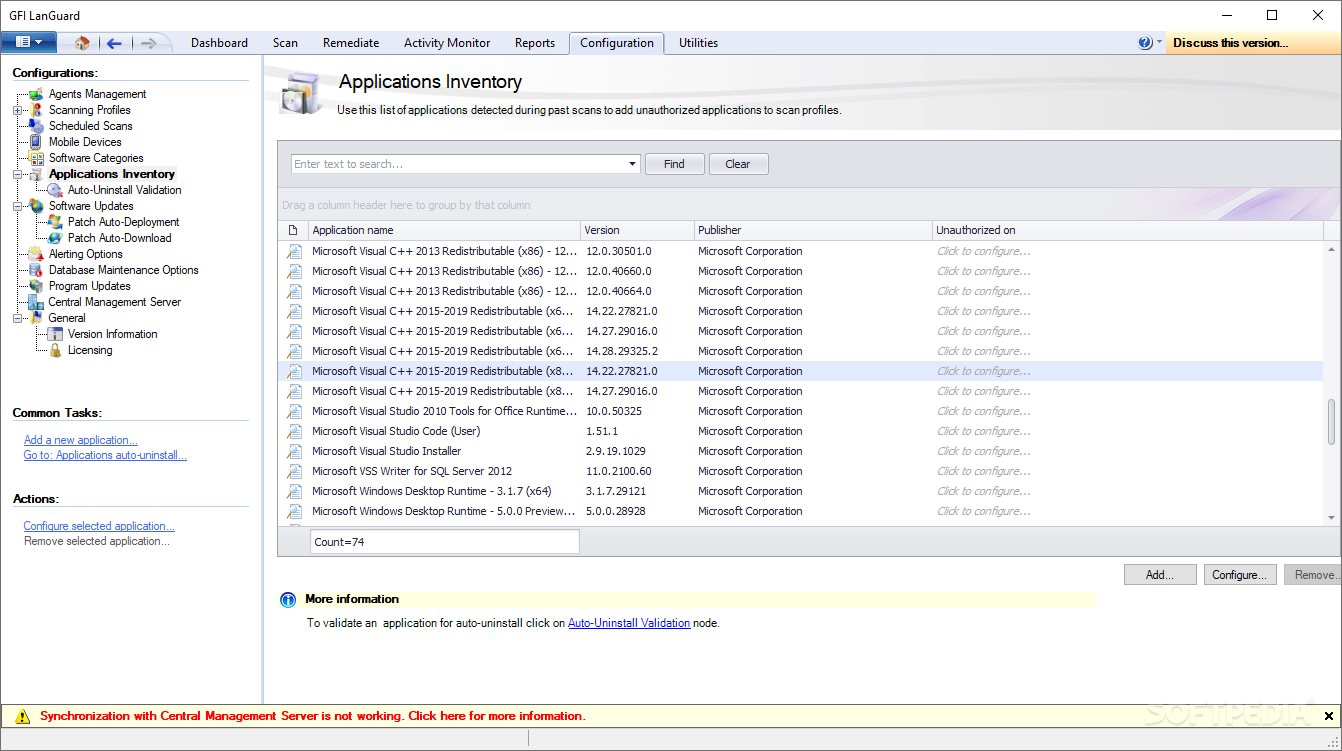
Task: Switch to the Reports tab
Action: (535, 43)
